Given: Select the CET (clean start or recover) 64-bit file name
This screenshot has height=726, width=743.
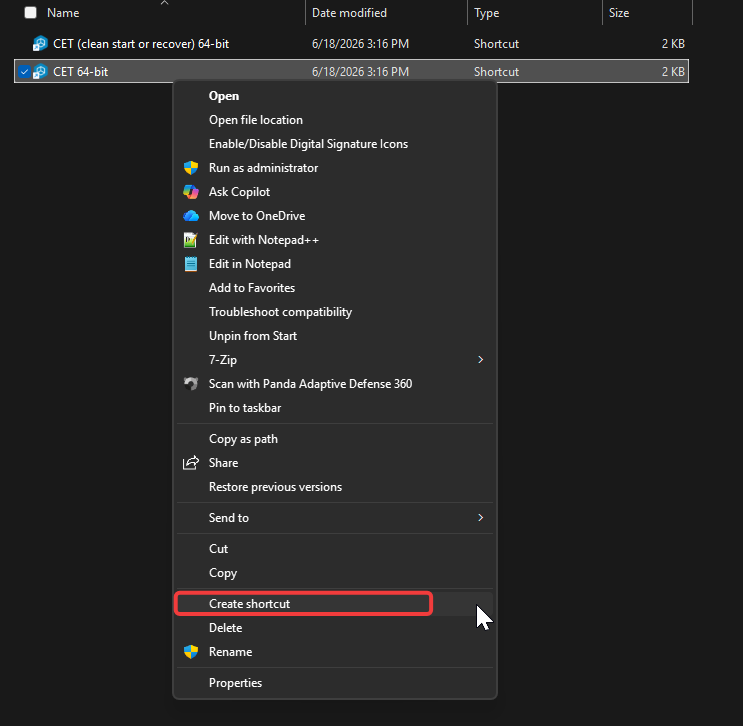Looking at the screenshot, I should tap(141, 44).
